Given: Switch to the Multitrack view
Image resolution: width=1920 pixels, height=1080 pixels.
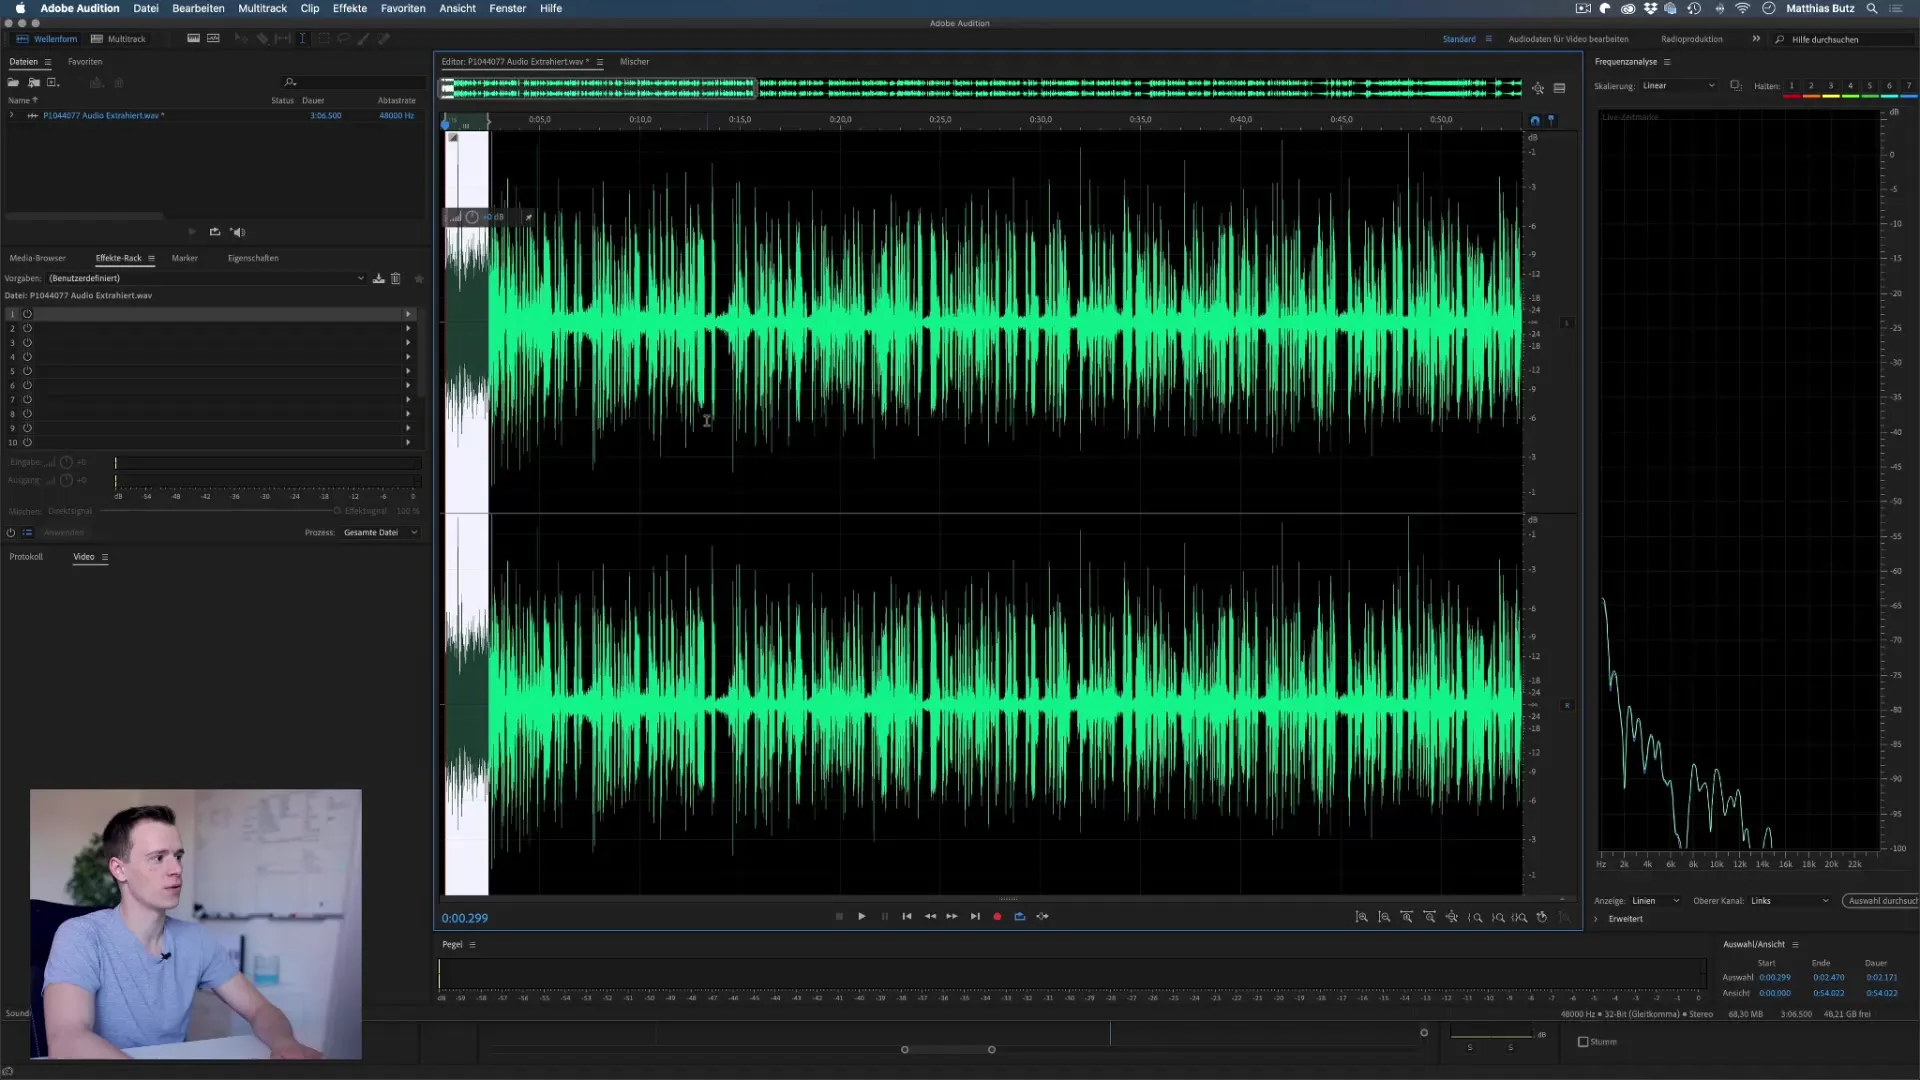Looking at the screenshot, I should point(118,39).
